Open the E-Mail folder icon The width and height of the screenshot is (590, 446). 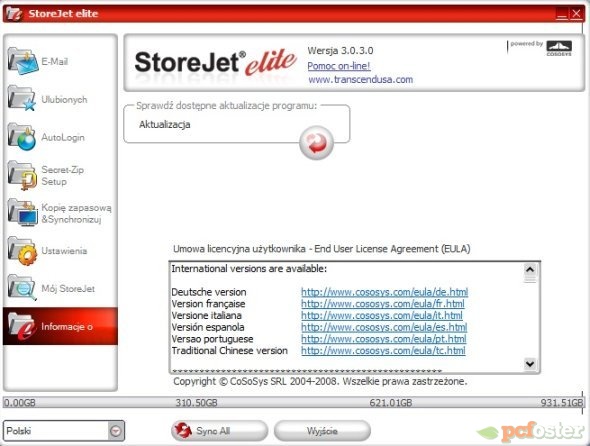pos(23,61)
